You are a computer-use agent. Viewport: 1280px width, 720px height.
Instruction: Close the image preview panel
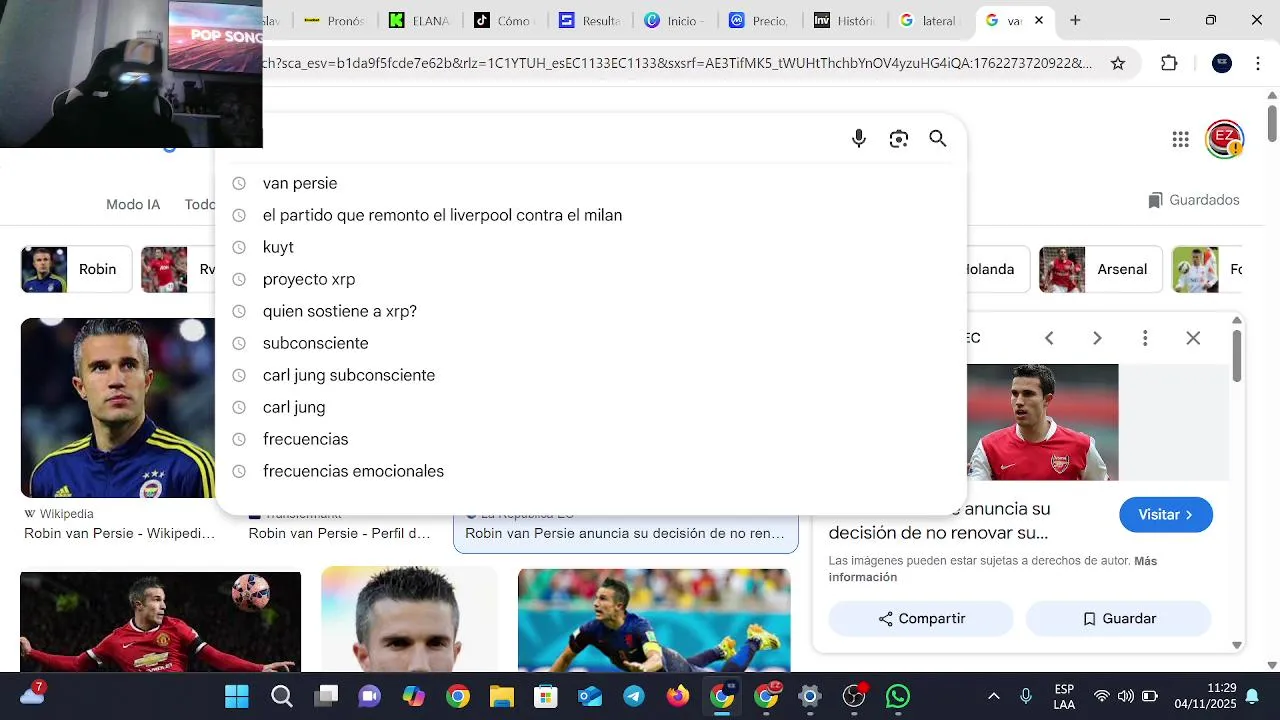tap(1193, 338)
